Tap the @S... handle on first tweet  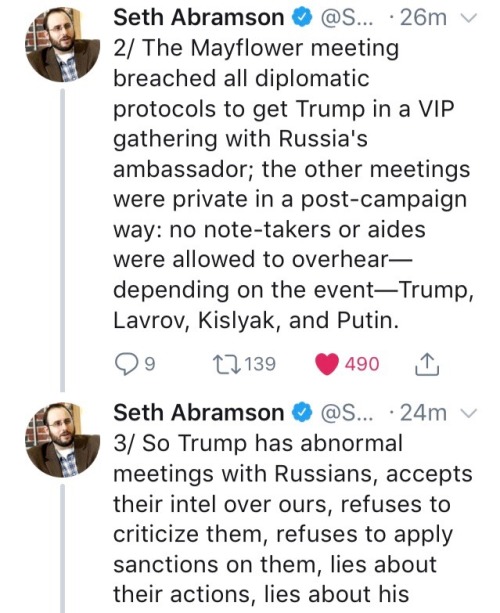(x=348, y=18)
